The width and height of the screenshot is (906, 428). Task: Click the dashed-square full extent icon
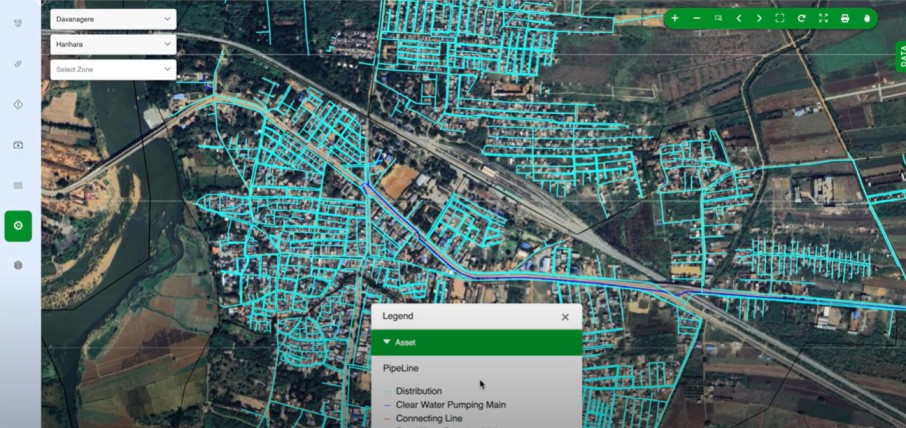[780, 18]
